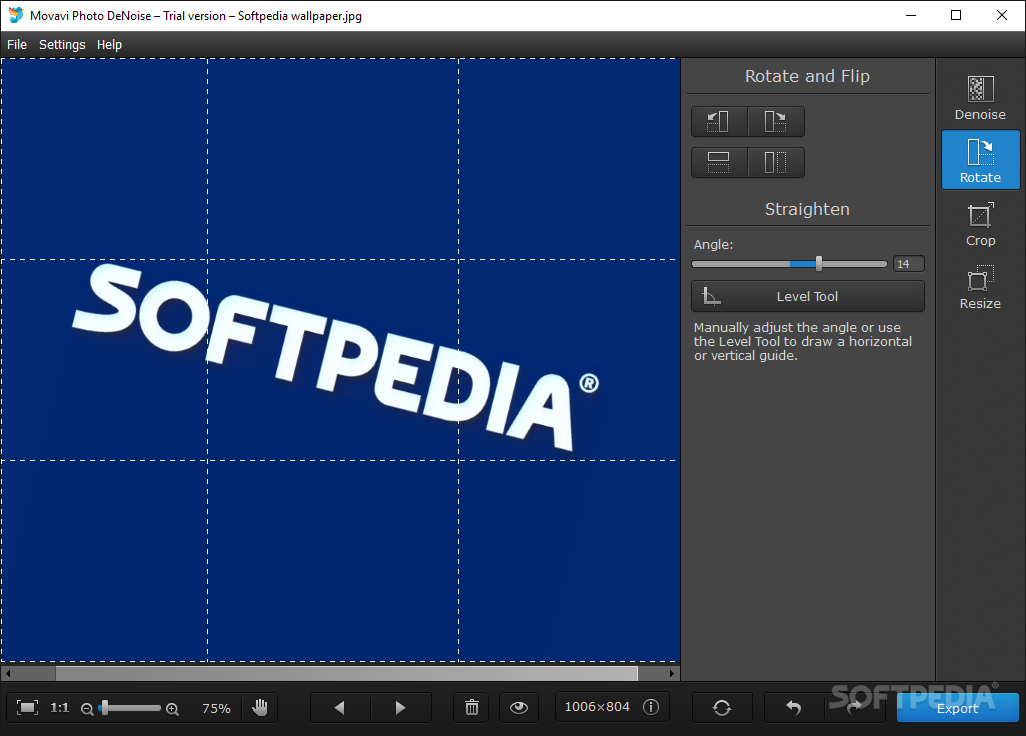Go to next image
The width and height of the screenshot is (1026, 736).
pos(400,707)
